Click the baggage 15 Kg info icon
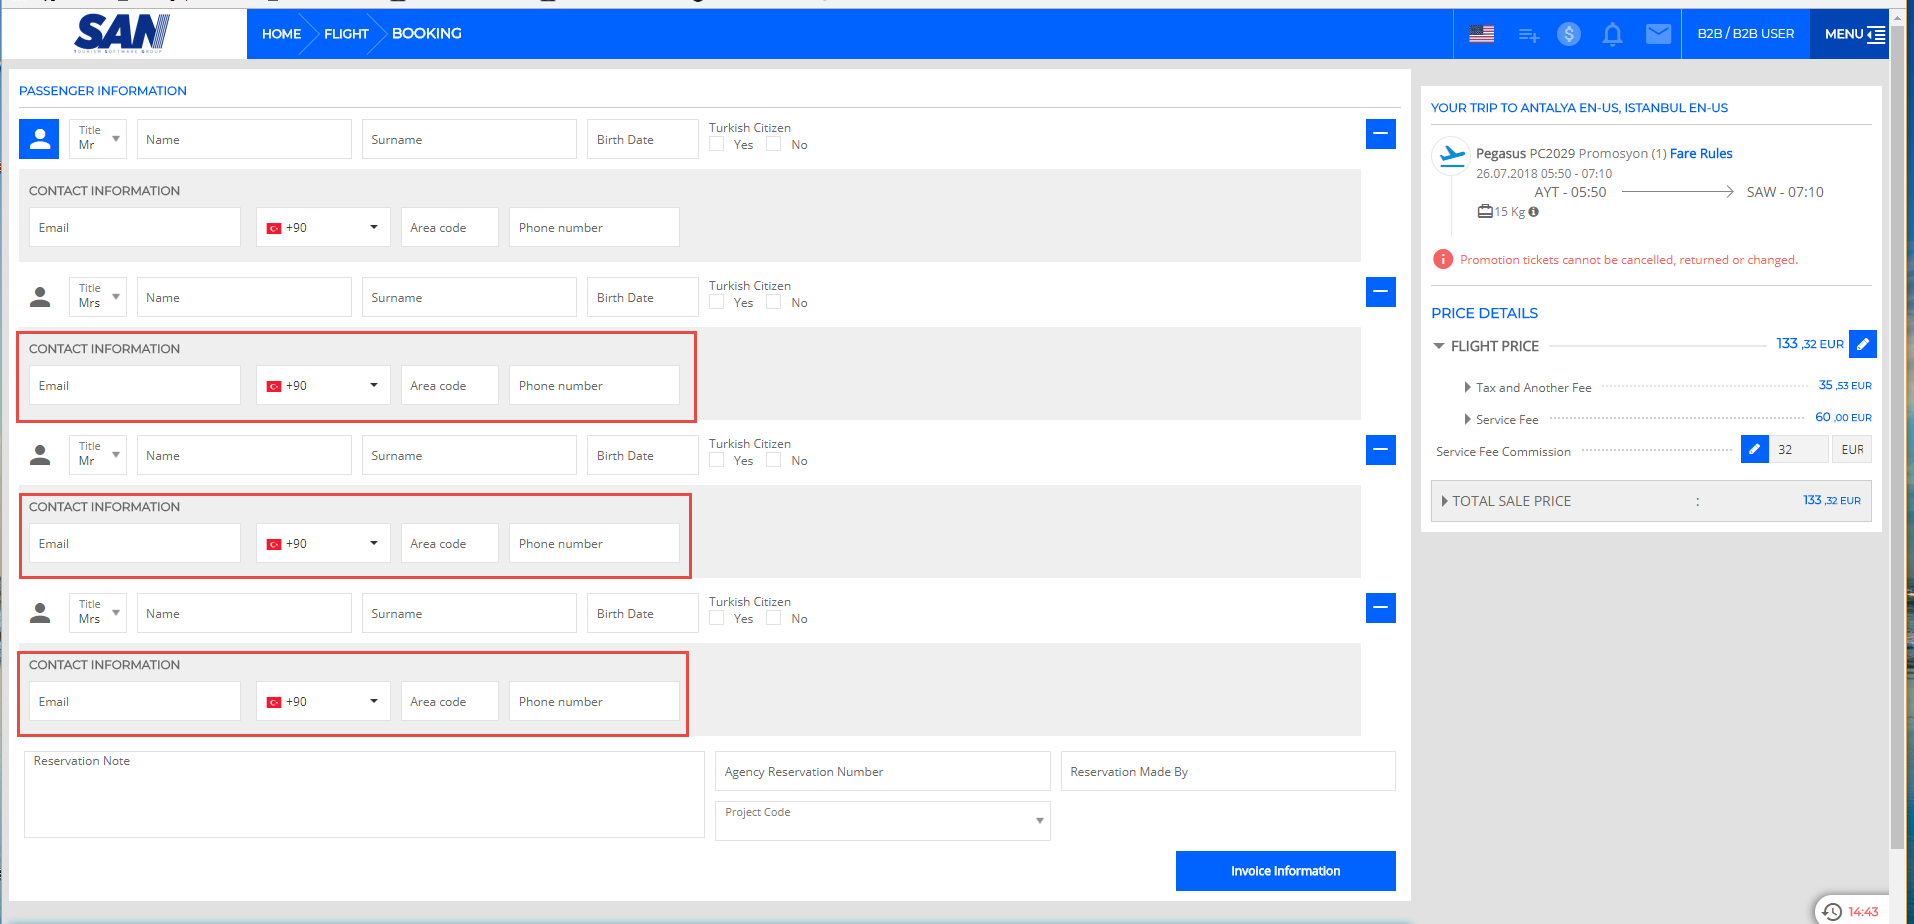The image size is (1914, 924). point(1533,212)
